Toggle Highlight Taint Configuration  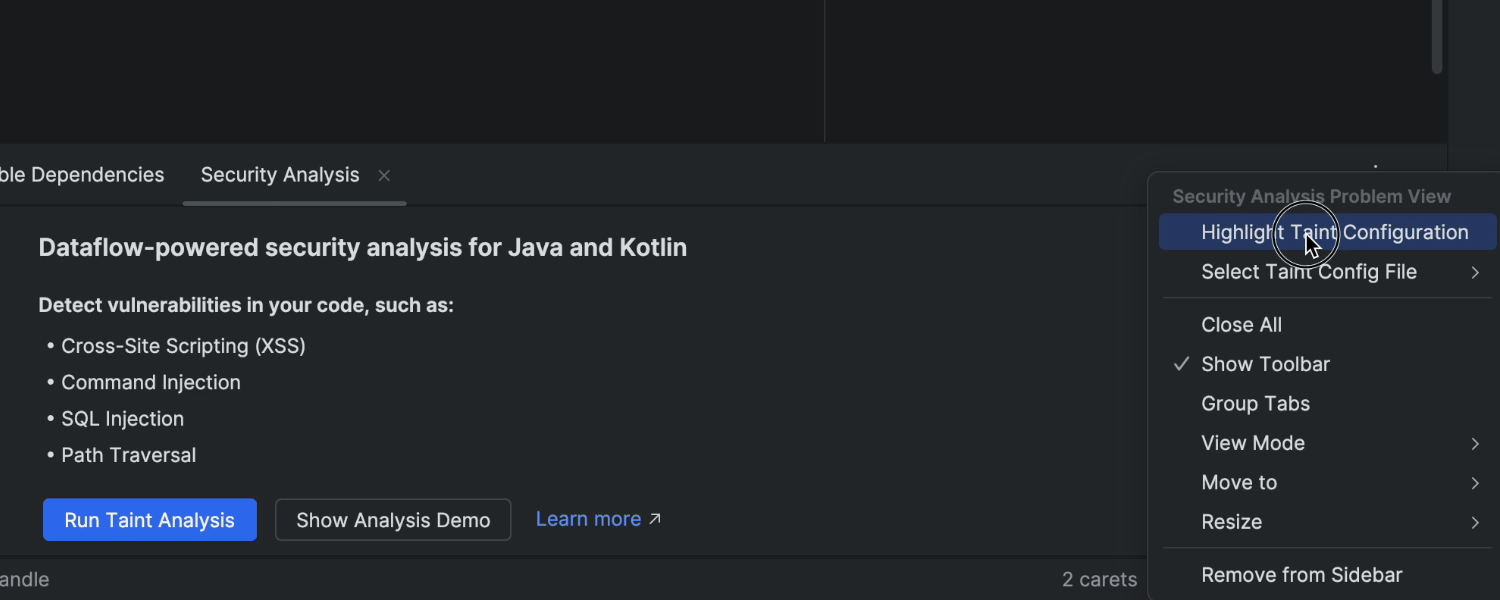(x=1334, y=233)
